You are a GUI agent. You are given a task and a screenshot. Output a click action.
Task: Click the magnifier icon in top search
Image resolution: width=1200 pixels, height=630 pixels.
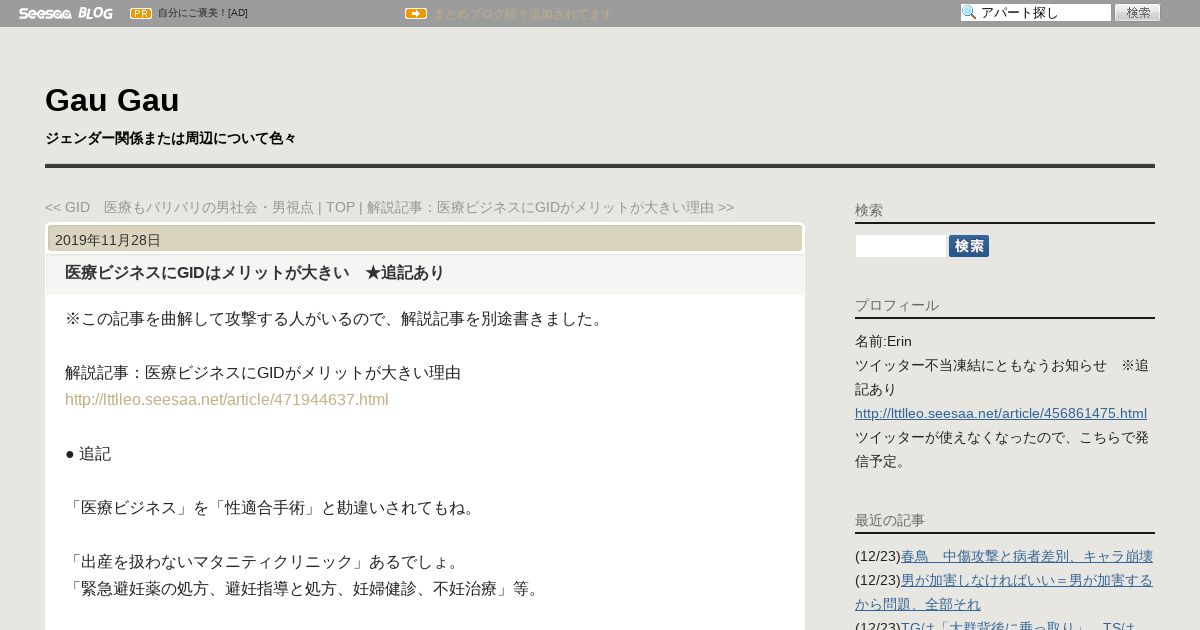coord(969,12)
